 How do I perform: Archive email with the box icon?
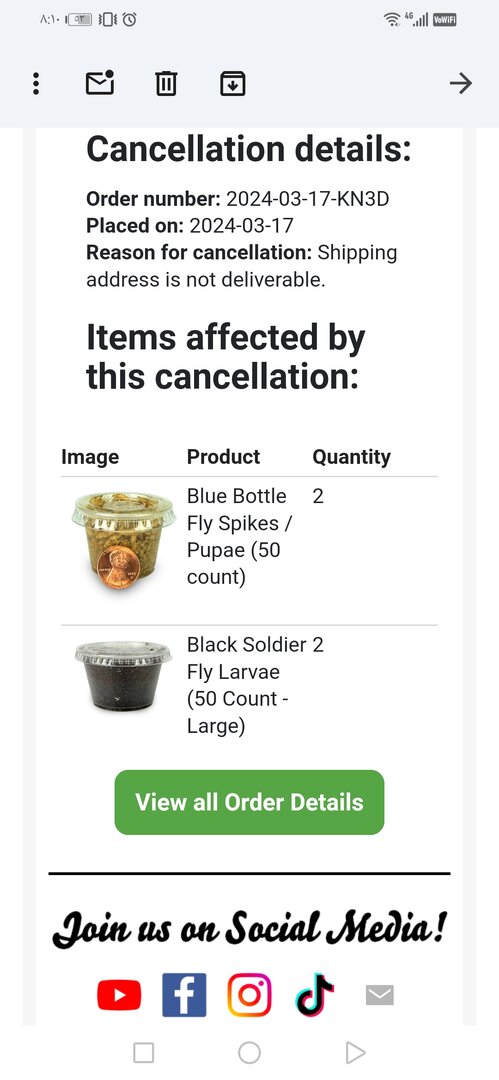[x=233, y=84]
